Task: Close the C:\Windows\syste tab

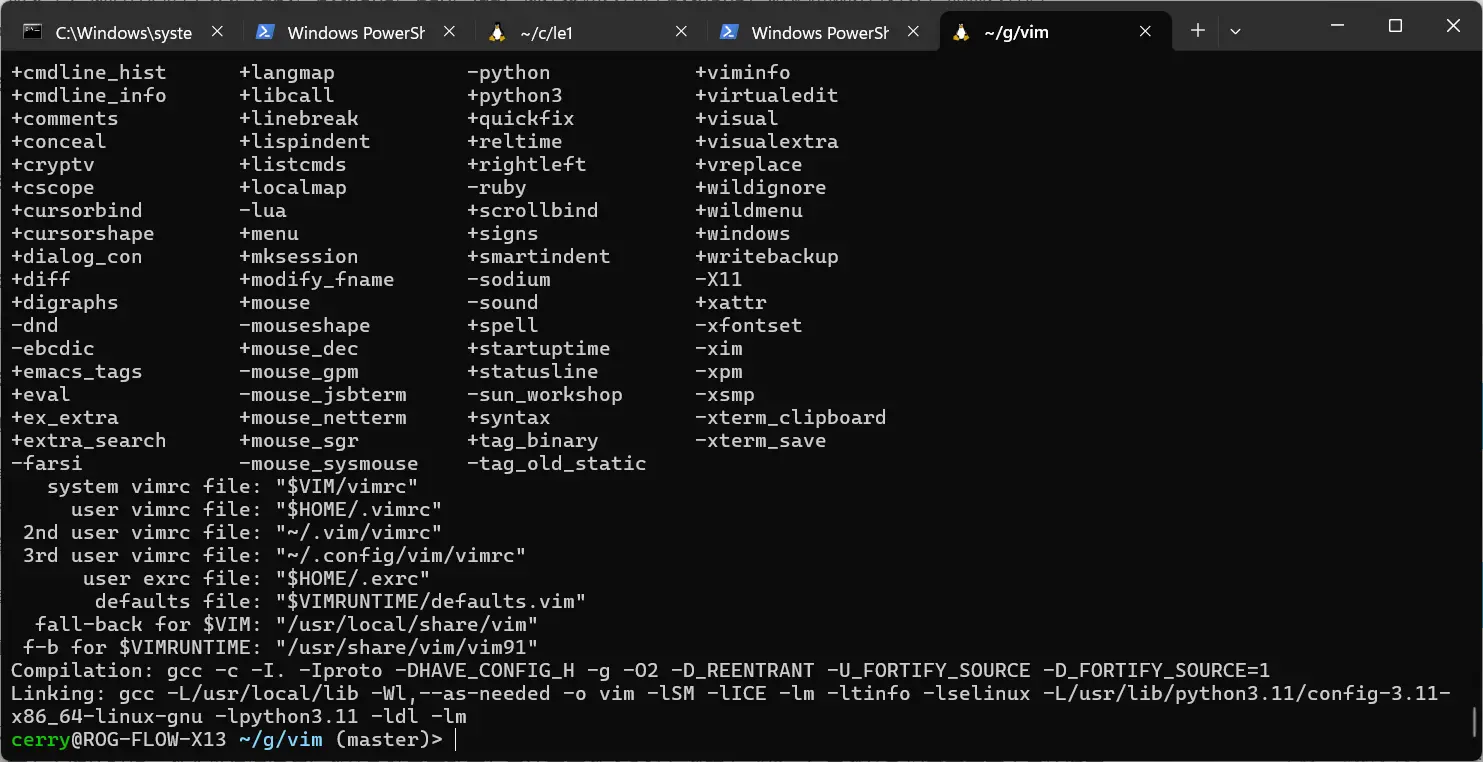Action: point(217,32)
